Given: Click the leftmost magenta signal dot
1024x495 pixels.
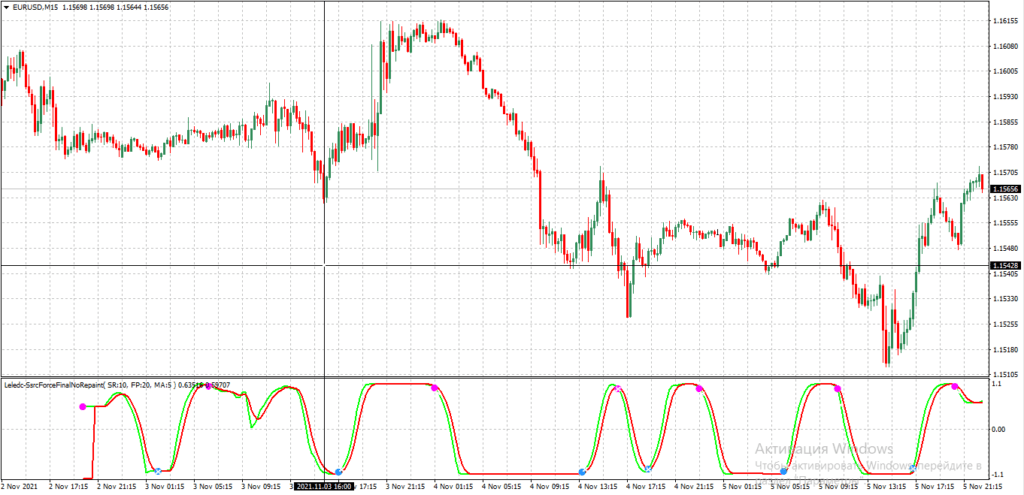Looking at the screenshot, I should [83, 406].
